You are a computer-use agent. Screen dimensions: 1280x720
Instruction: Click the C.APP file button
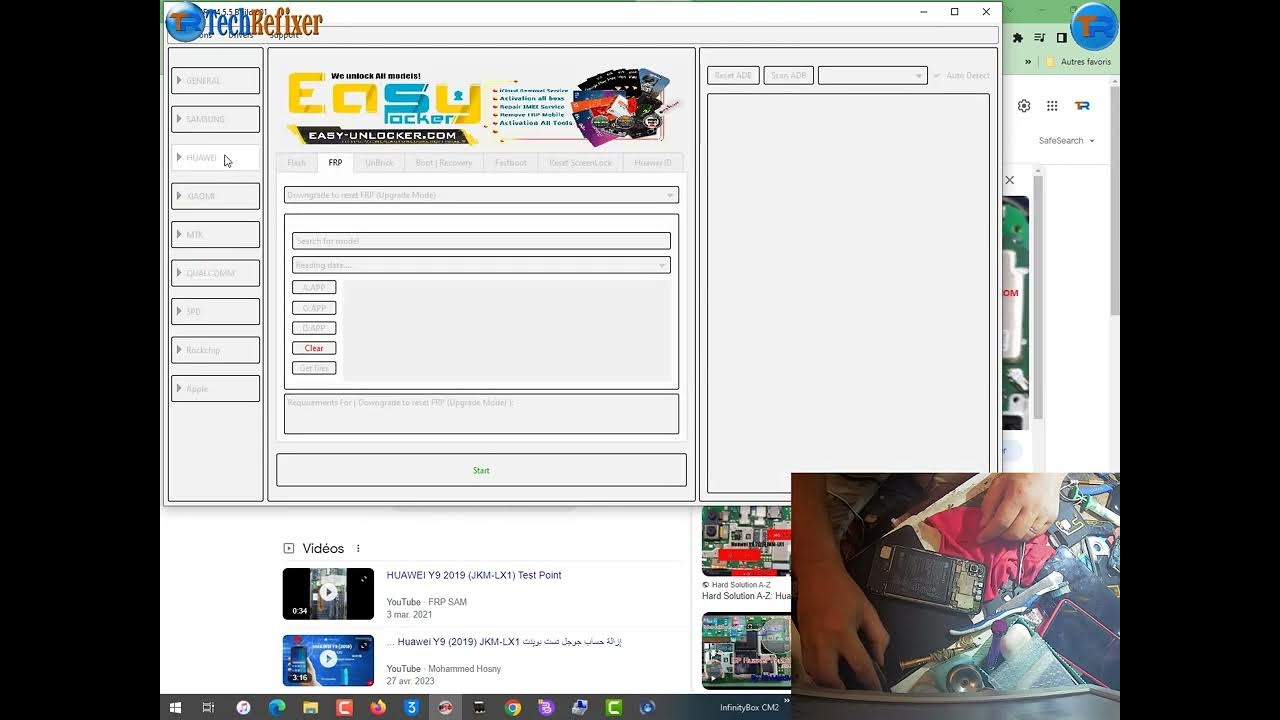(314, 308)
